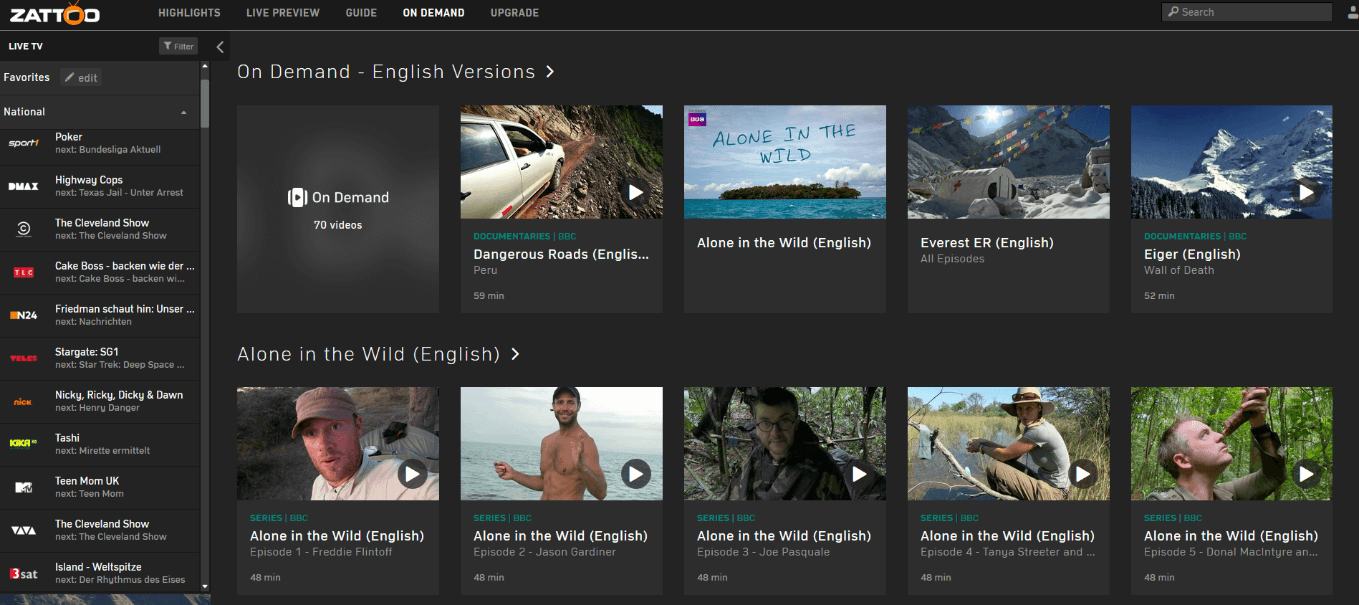Open Eiger (English) title link

coord(1192,255)
